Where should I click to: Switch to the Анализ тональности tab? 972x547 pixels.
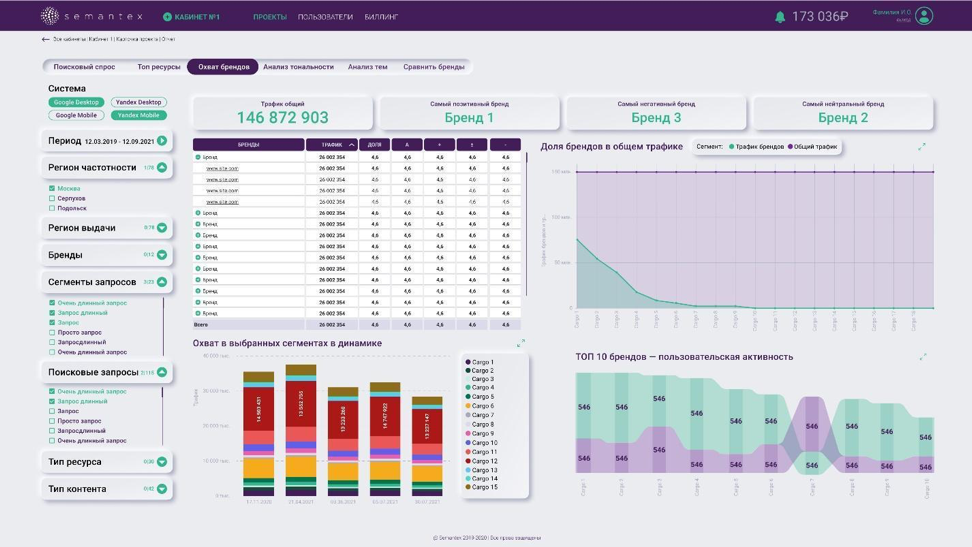click(x=298, y=67)
